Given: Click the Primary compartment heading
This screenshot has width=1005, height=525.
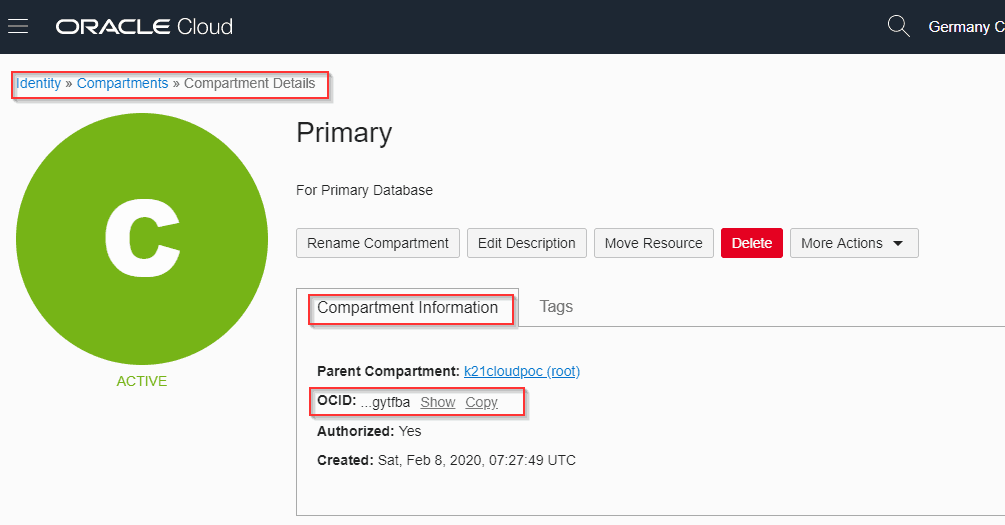Looking at the screenshot, I should (x=344, y=133).
